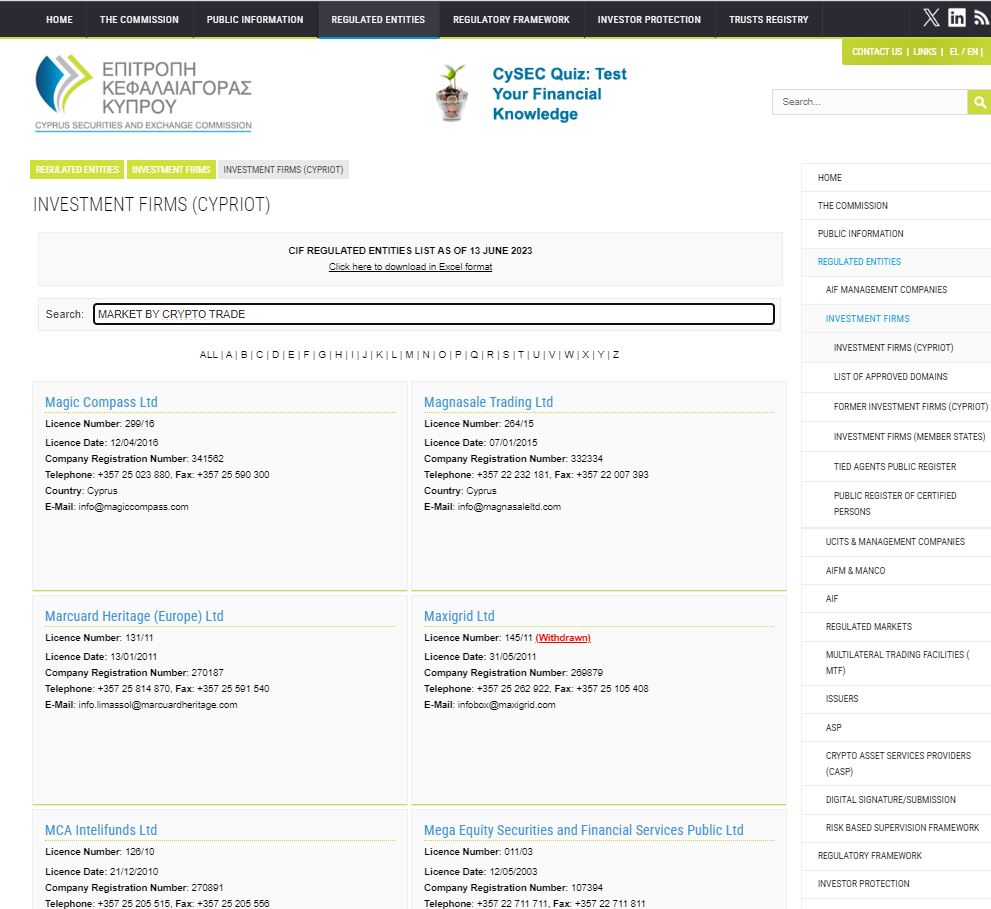
Task: Click the firm search input field
Action: pyautogui.click(x=434, y=314)
